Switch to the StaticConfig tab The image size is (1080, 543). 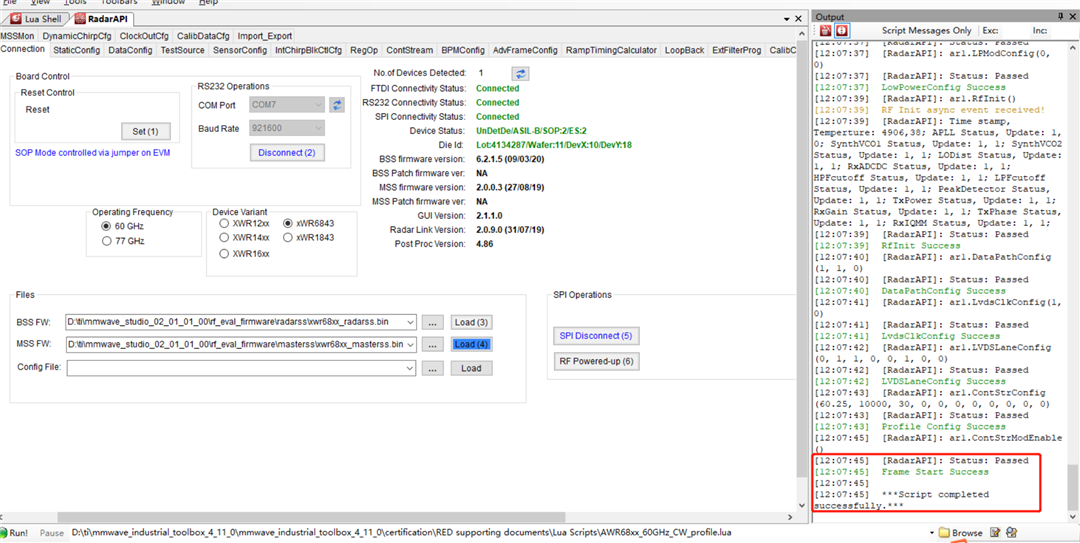[76, 50]
